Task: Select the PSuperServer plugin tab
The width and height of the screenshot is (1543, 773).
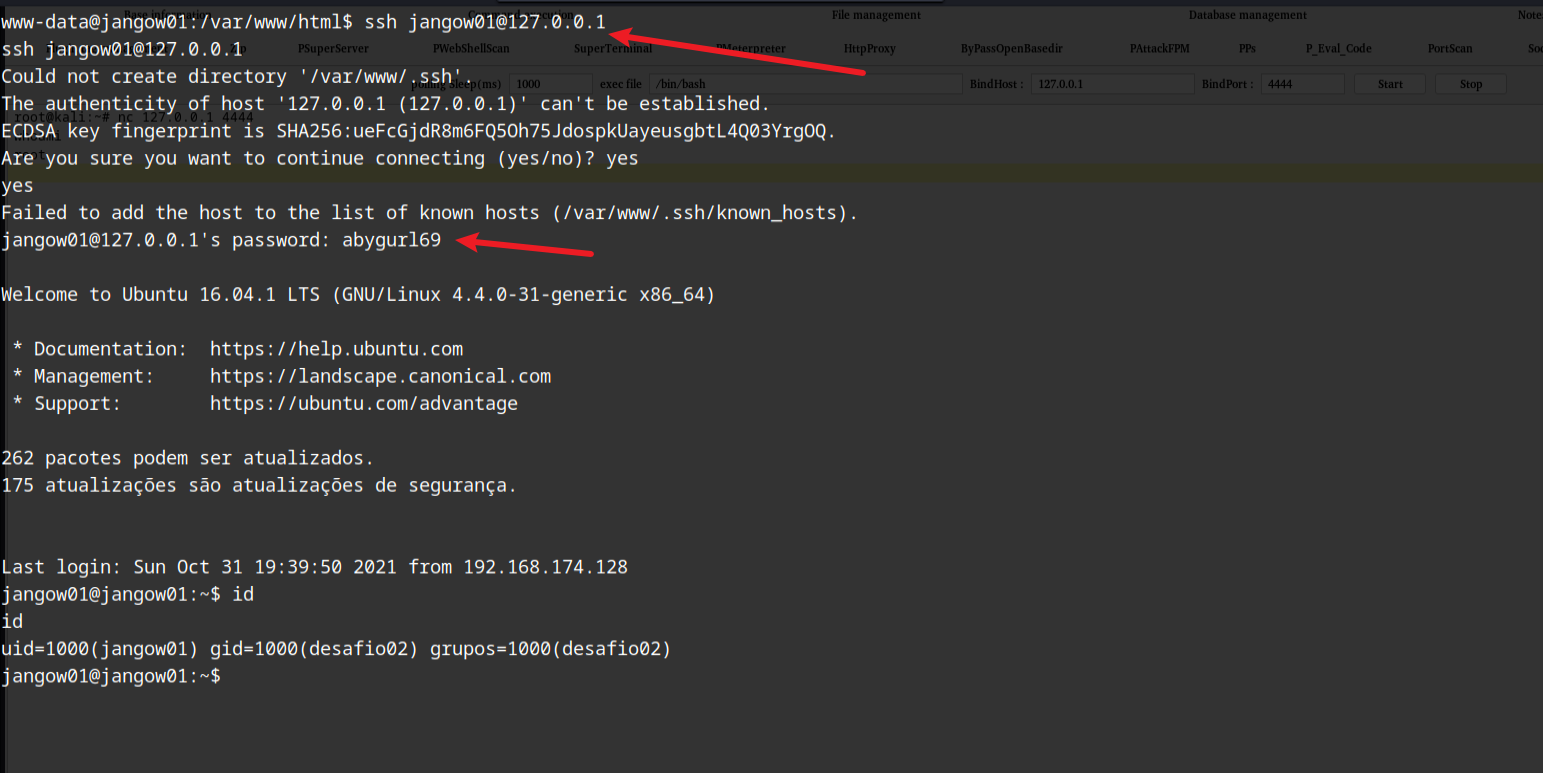Action: [333, 48]
